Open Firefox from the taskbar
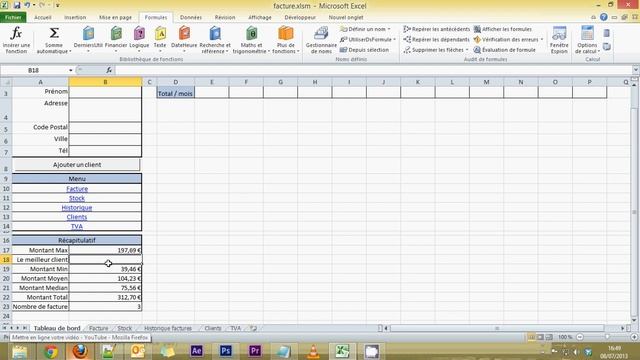 click(80, 351)
